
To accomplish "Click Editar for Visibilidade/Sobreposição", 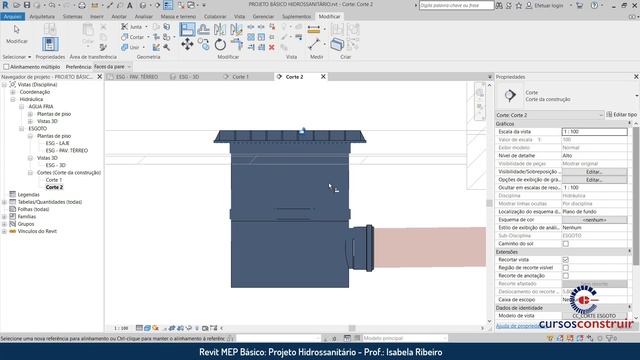I will pyautogui.click(x=594, y=172).
